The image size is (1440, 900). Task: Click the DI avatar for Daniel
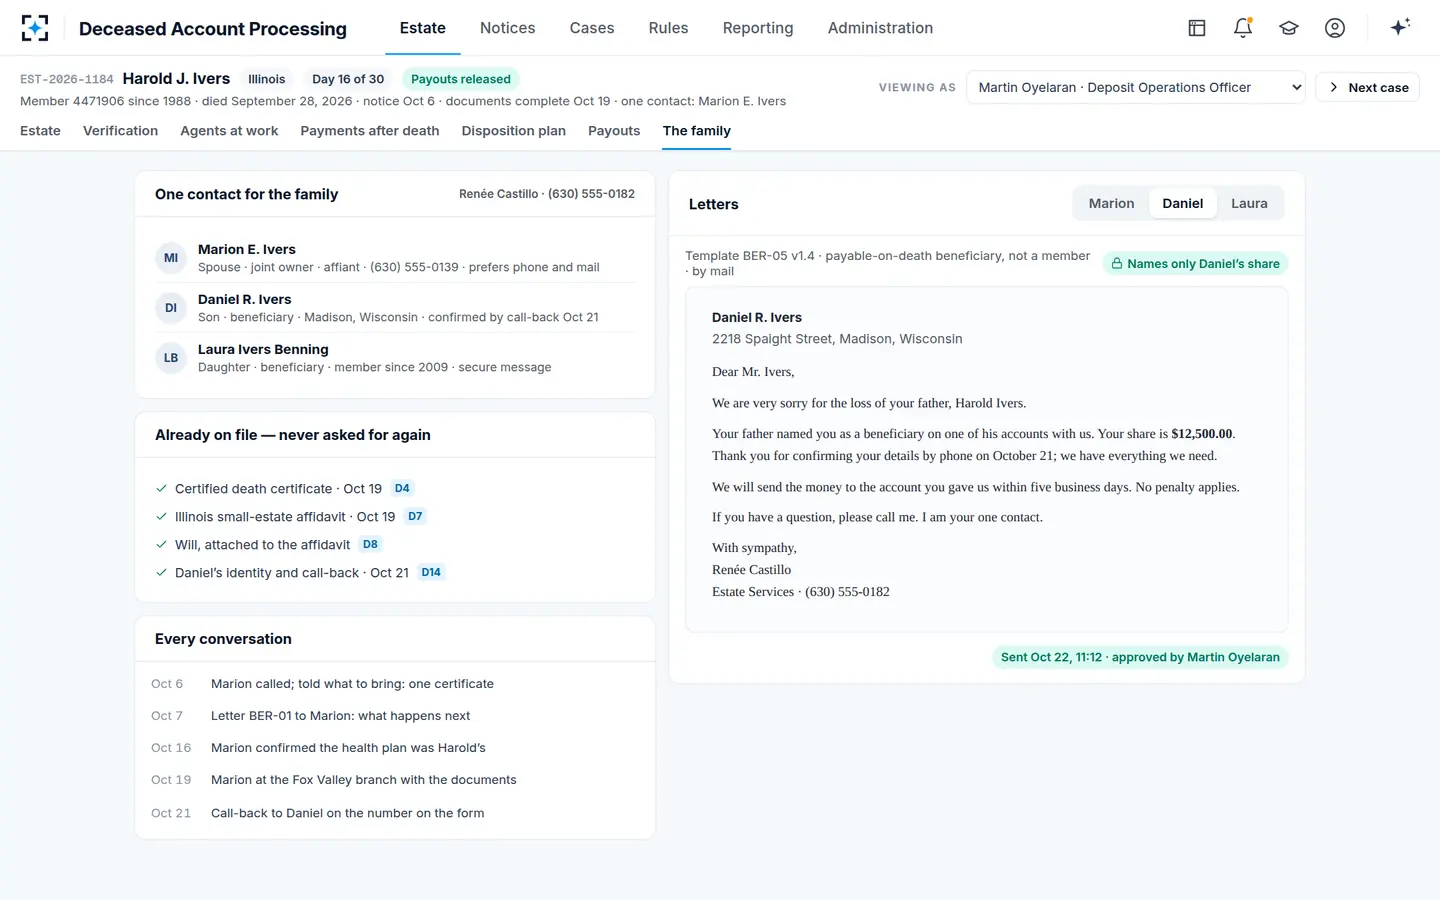(171, 308)
